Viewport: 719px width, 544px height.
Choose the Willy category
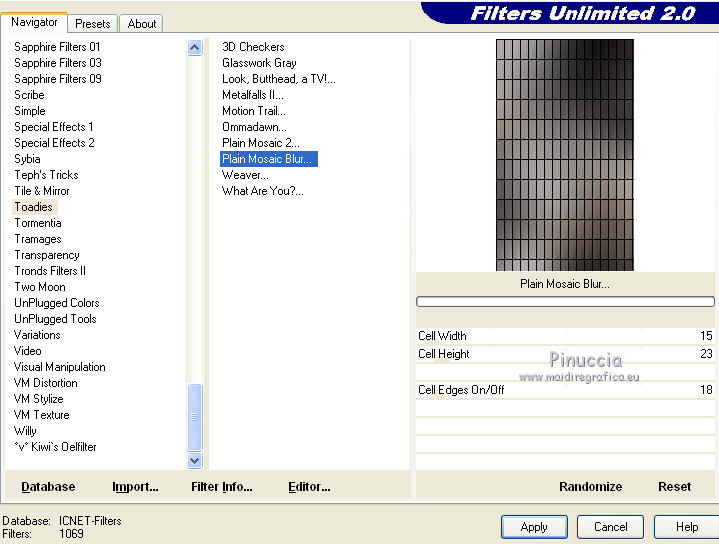click(x=25, y=431)
